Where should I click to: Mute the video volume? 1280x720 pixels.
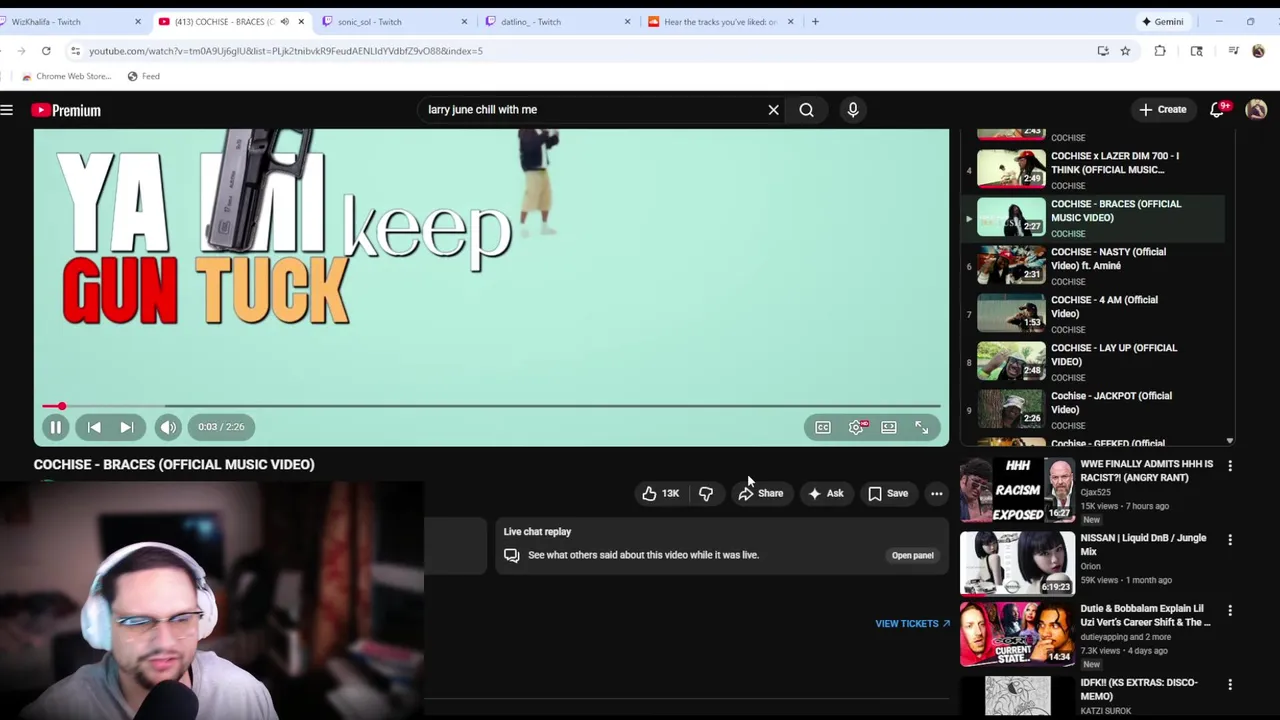tap(168, 427)
